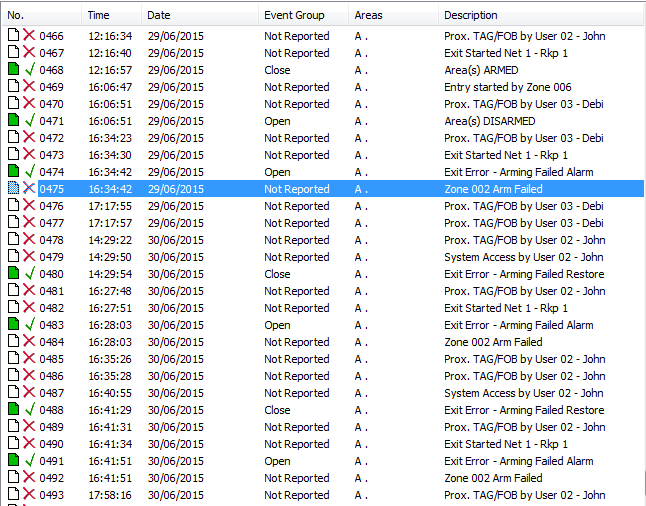Click the green document icon for event 0468
The image size is (646, 506).
tap(13, 70)
